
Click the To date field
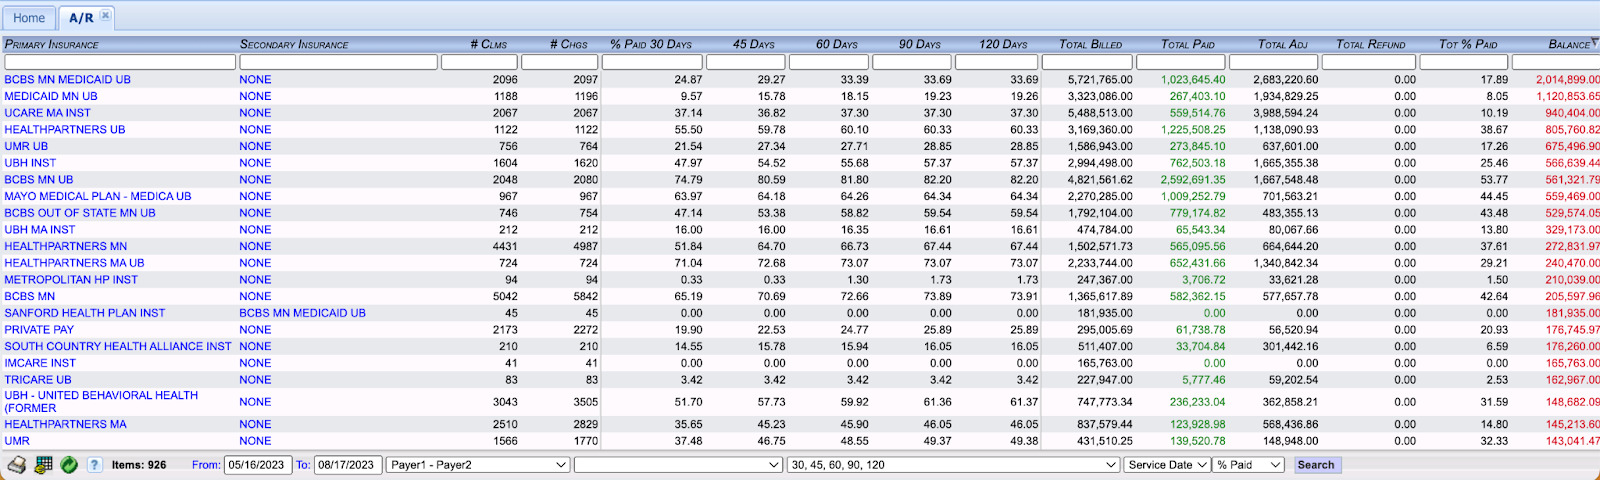tap(346, 465)
